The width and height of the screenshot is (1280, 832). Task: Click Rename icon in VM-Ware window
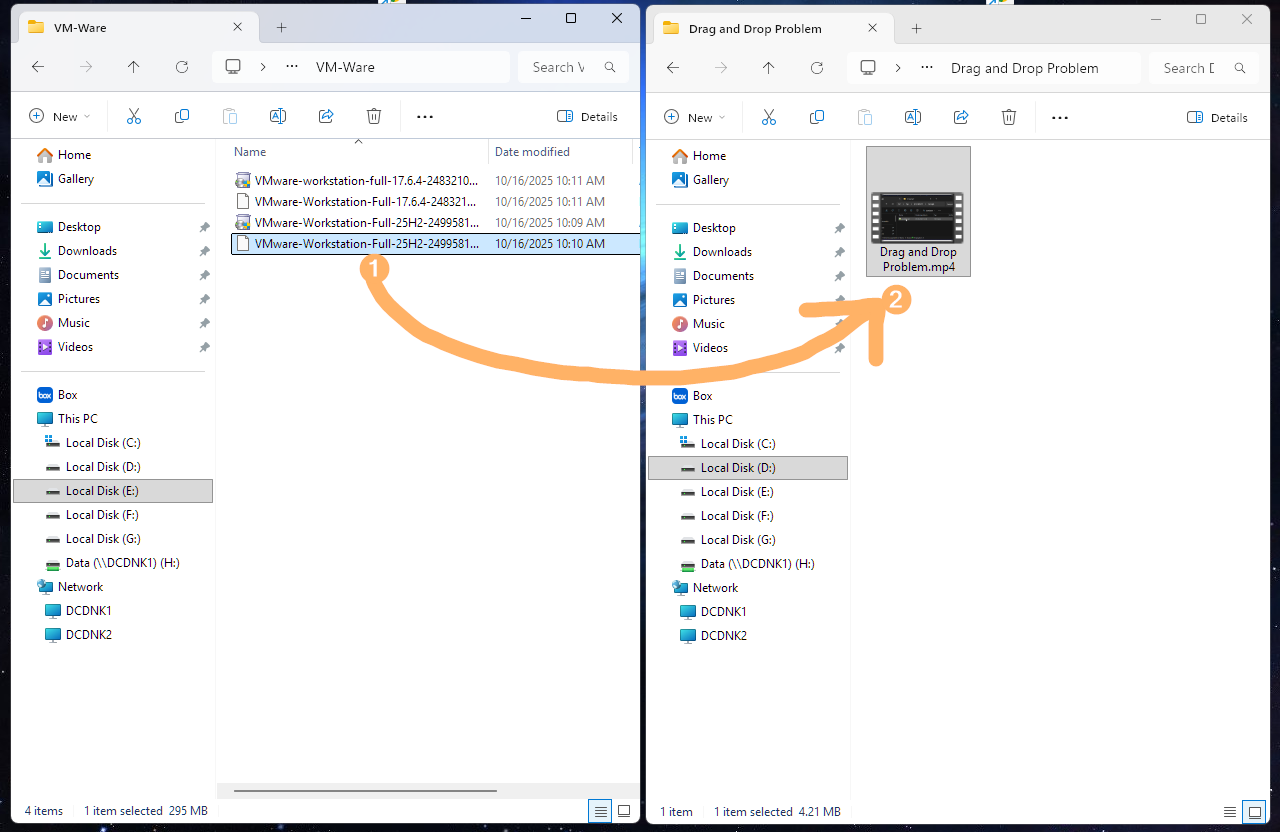[278, 116]
